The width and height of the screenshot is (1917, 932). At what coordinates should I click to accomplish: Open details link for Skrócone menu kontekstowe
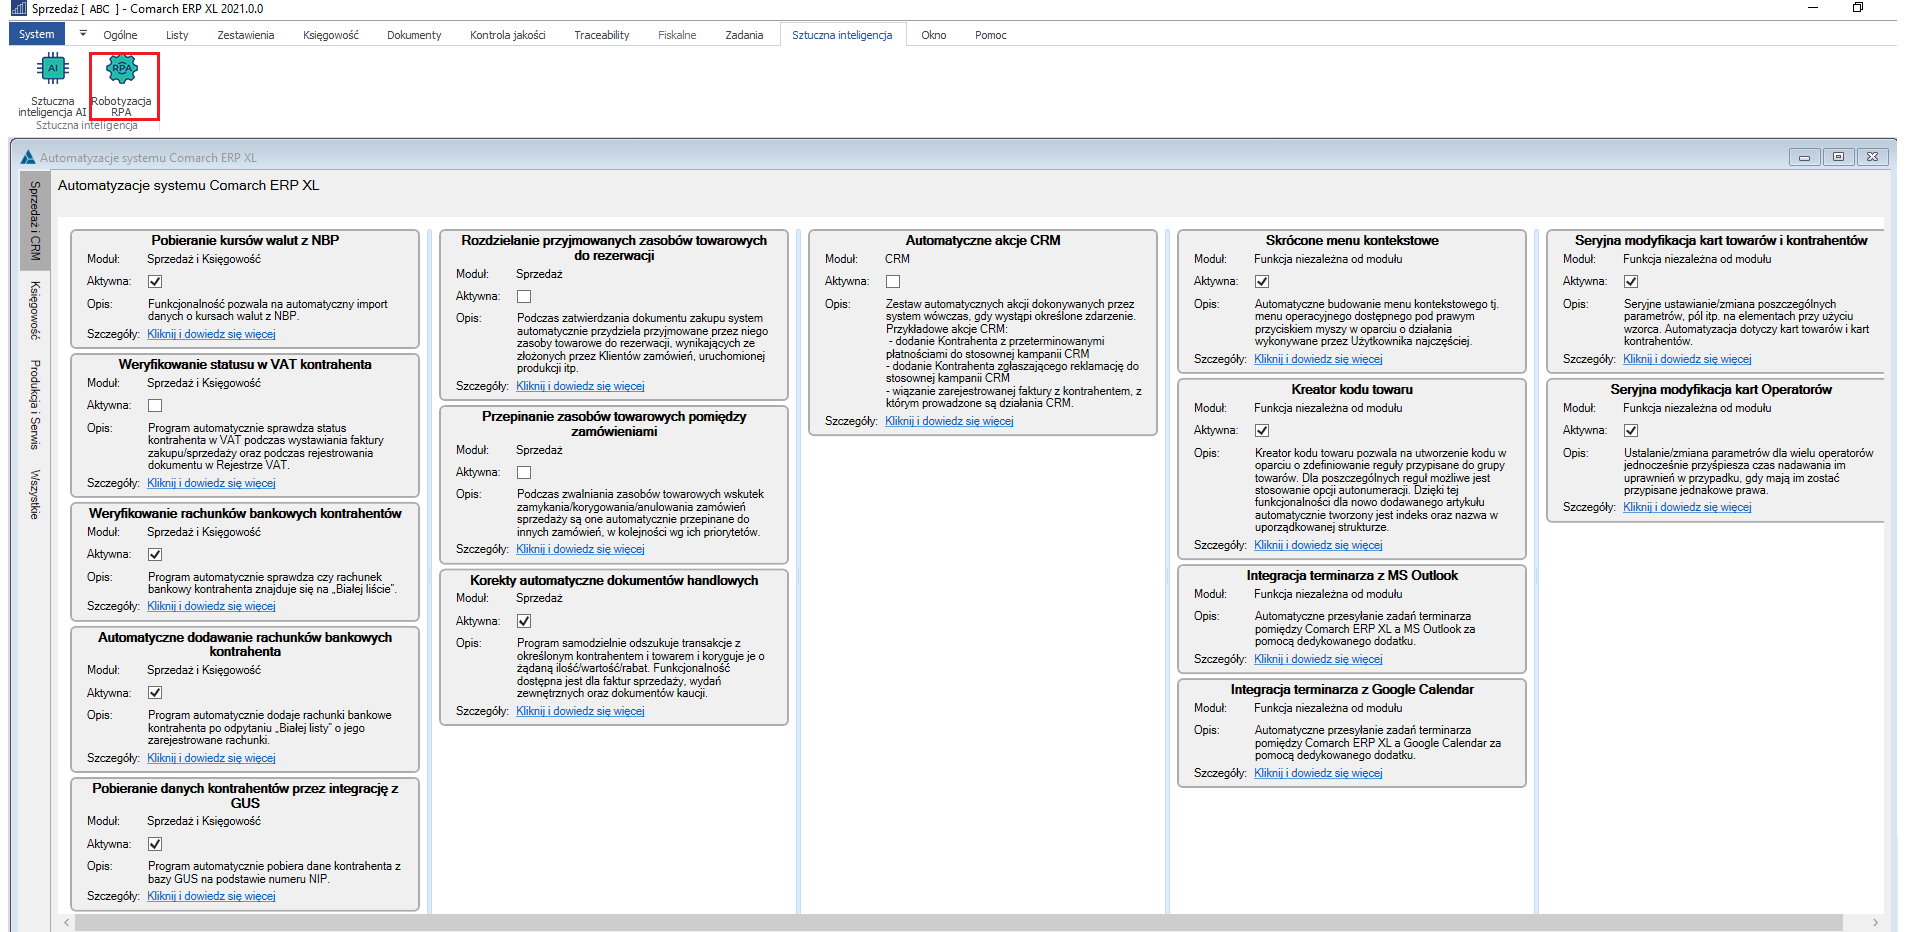[x=1318, y=360]
